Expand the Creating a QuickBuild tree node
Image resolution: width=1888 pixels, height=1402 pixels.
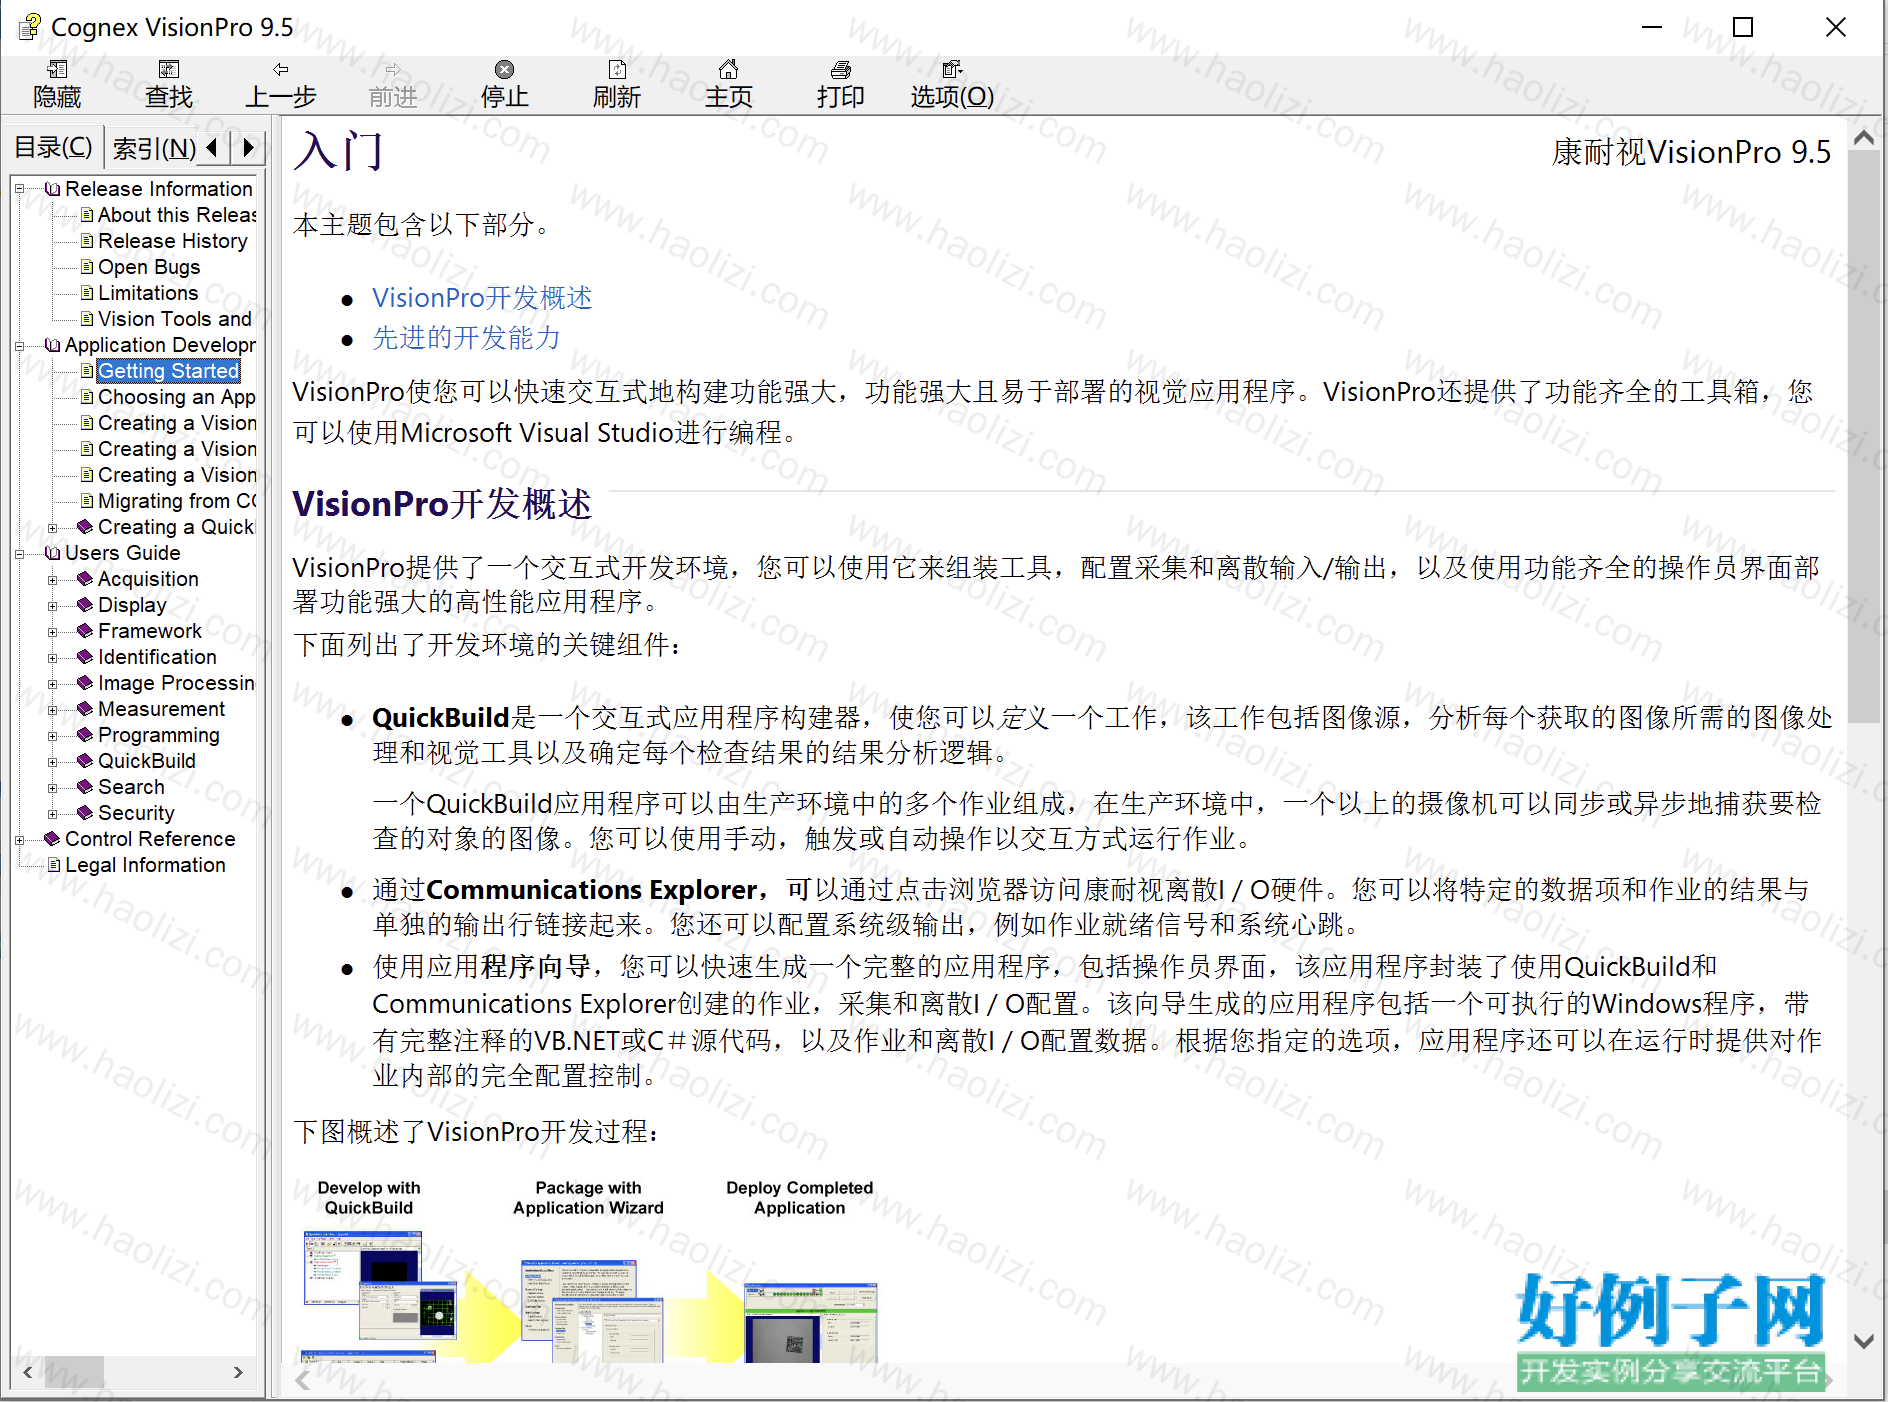[x=53, y=528]
